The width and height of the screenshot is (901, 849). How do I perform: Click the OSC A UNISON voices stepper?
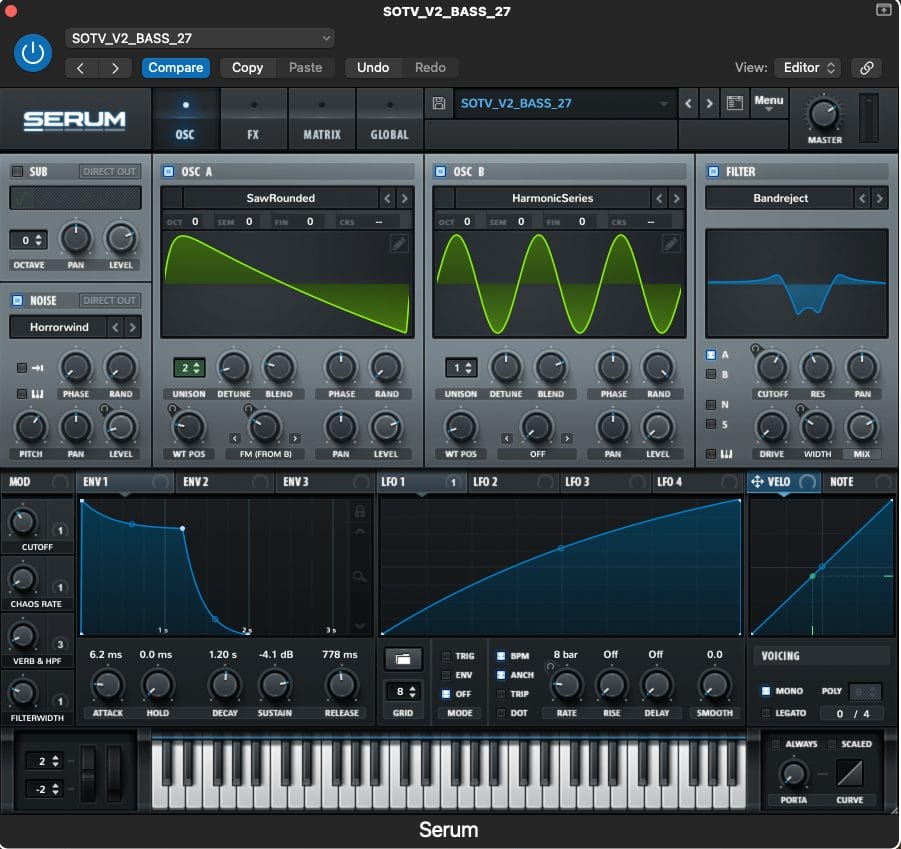pos(189,368)
